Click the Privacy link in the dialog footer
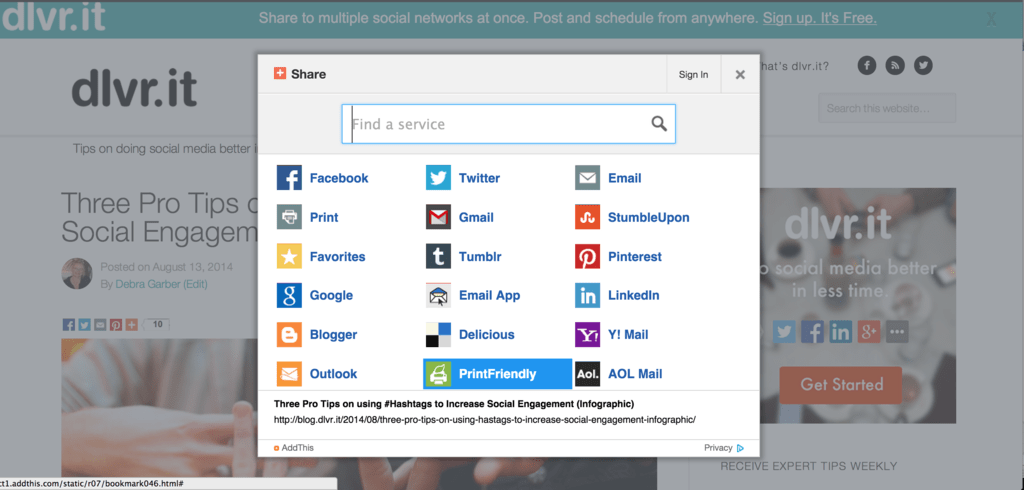The width and height of the screenshot is (1024, 490). [718, 448]
